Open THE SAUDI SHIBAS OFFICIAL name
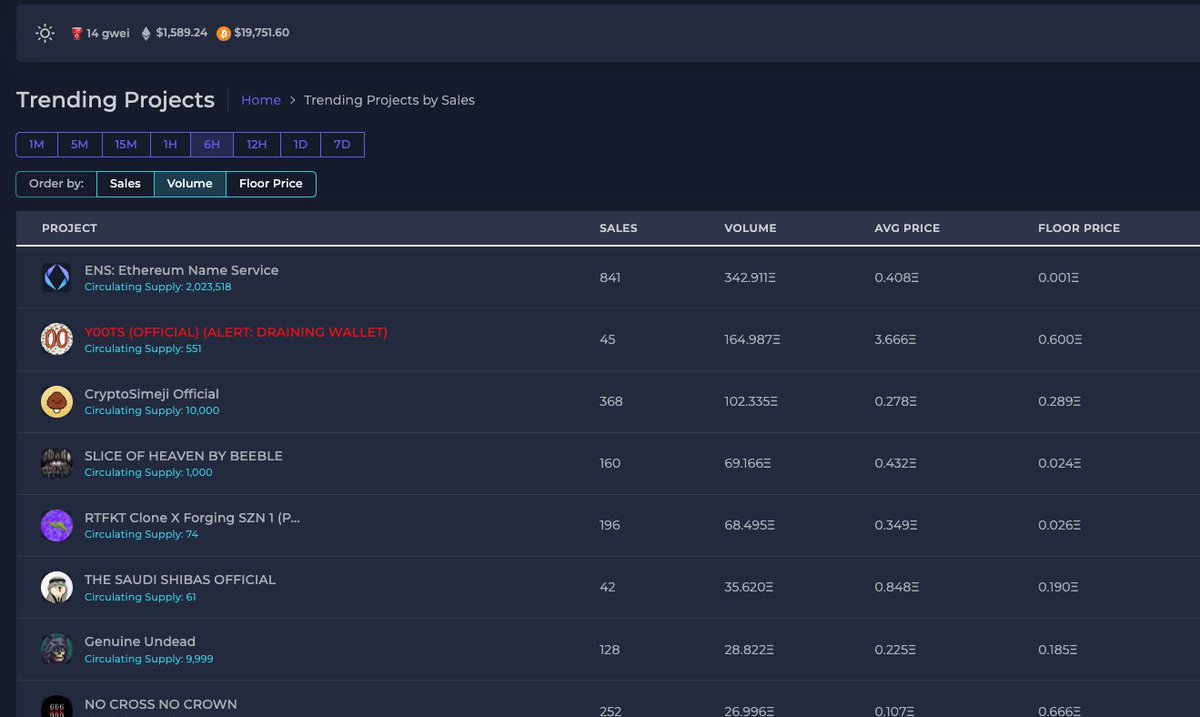Screen dimensions: 1200x717 [180, 580]
